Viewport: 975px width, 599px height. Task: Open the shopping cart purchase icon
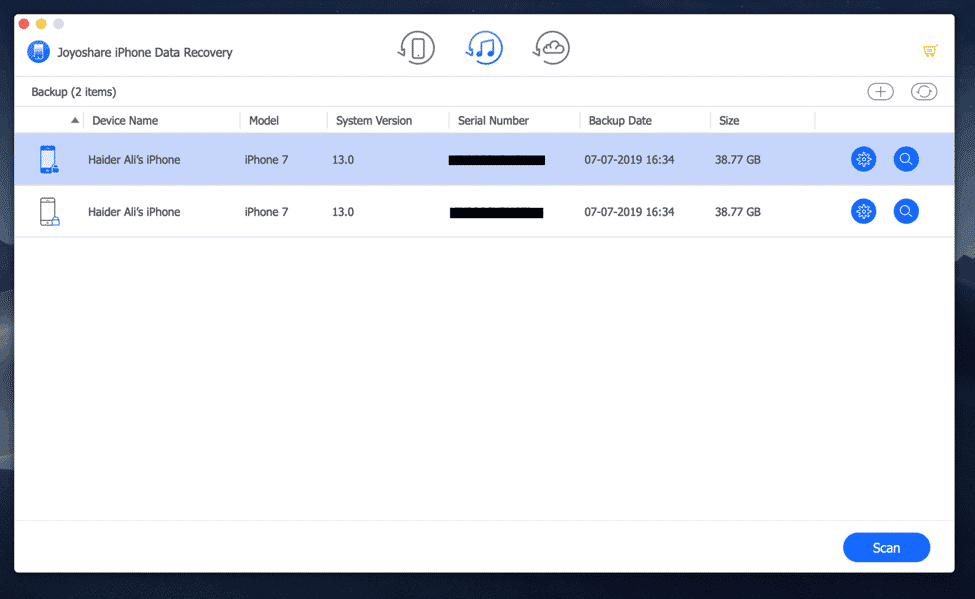929,51
